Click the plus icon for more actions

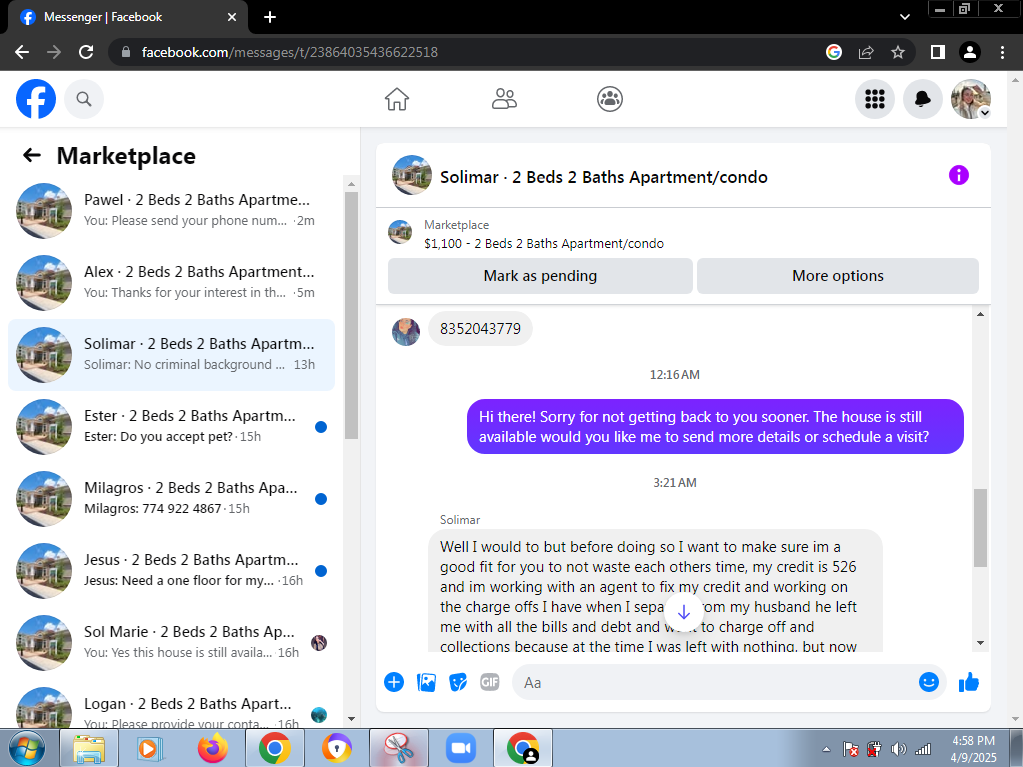394,682
